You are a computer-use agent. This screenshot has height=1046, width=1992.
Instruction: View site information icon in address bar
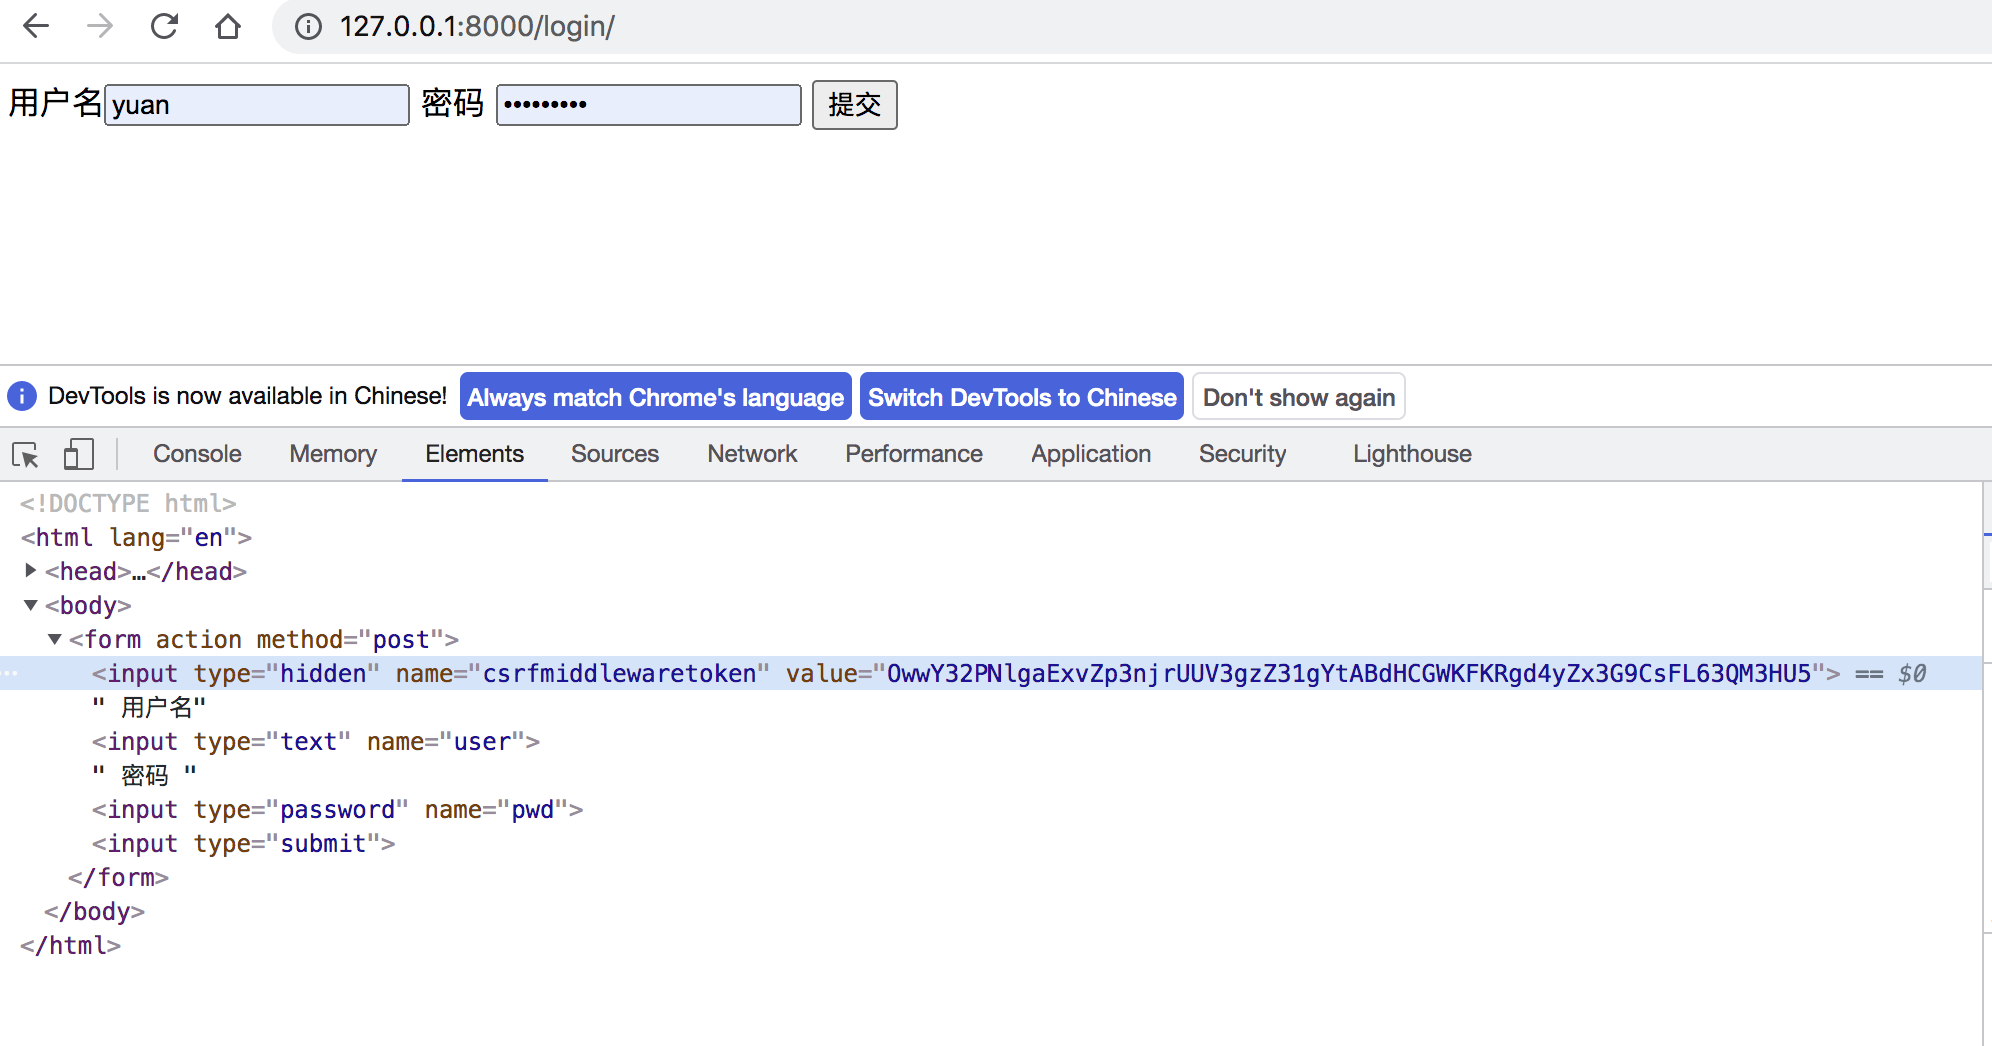point(308,27)
